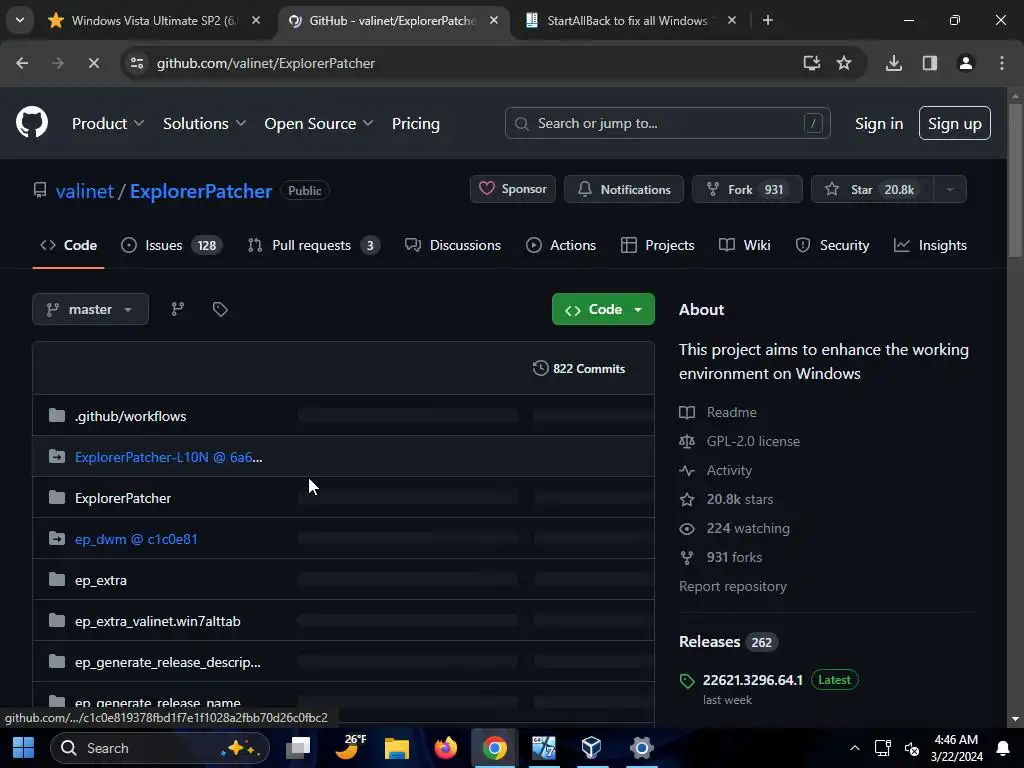The image size is (1024, 768).
Task: Open the tab search dropdown in Chrome
Action: tap(20, 20)
